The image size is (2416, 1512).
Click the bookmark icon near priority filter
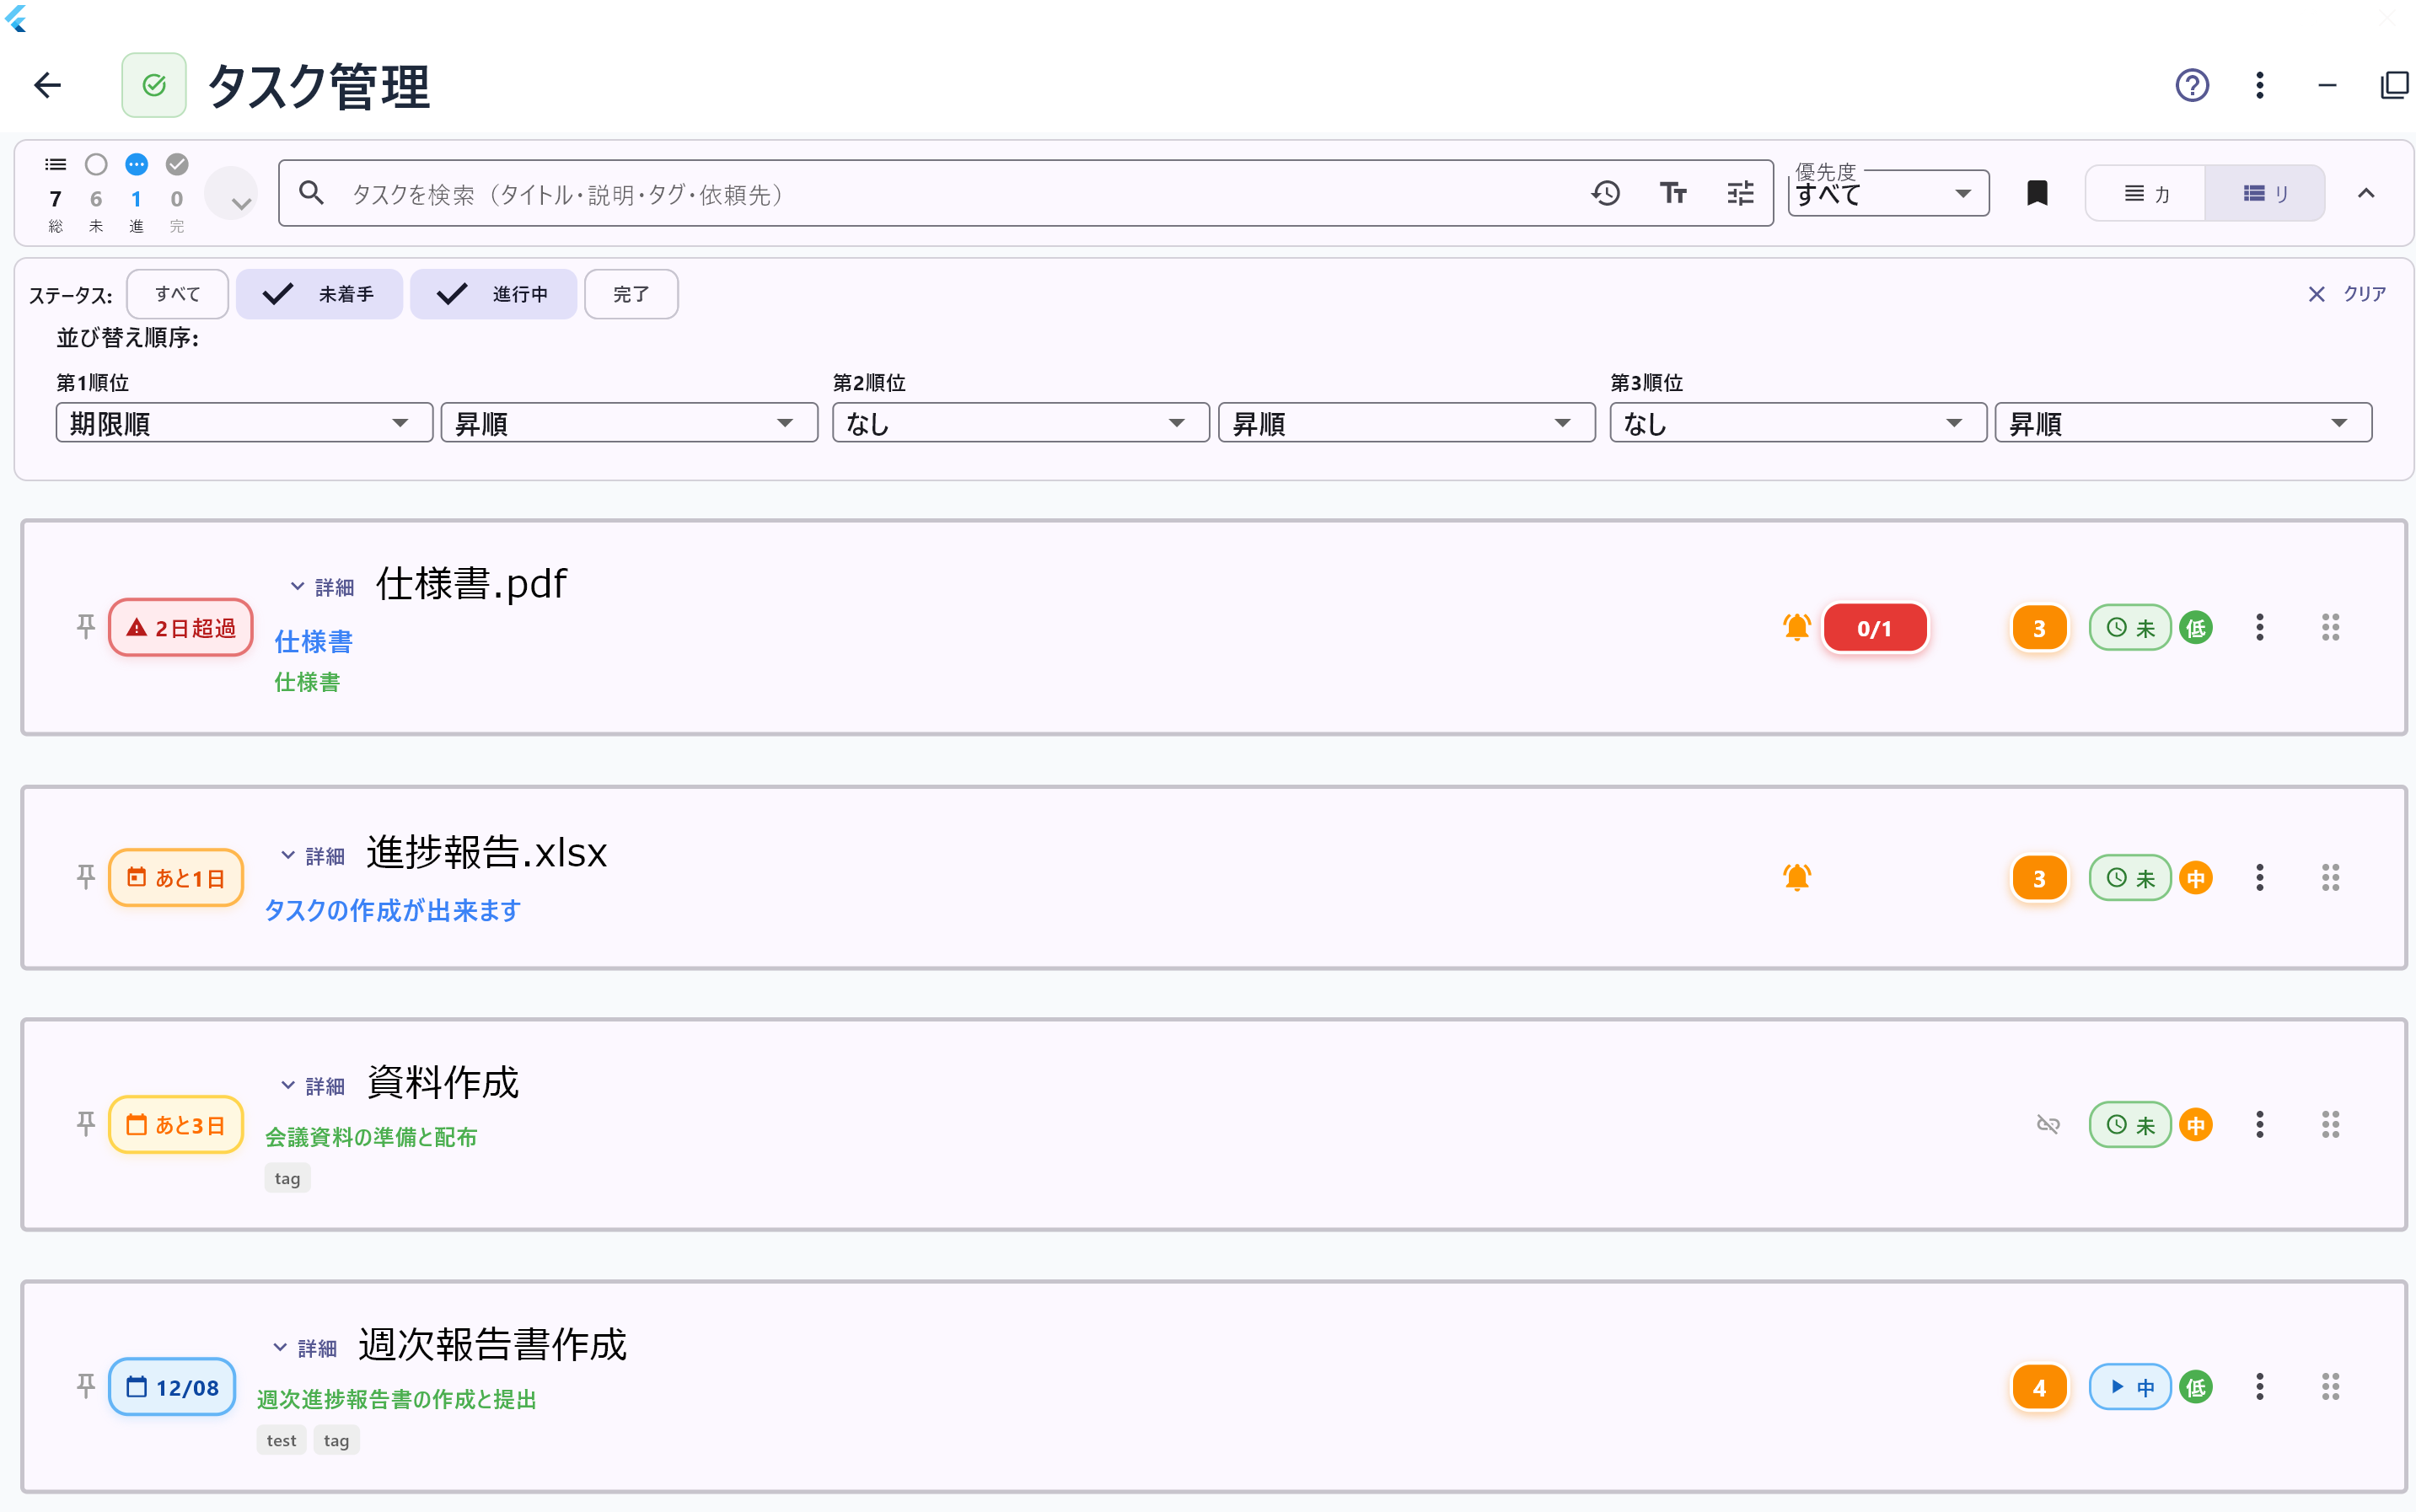tap(2037, 193)
